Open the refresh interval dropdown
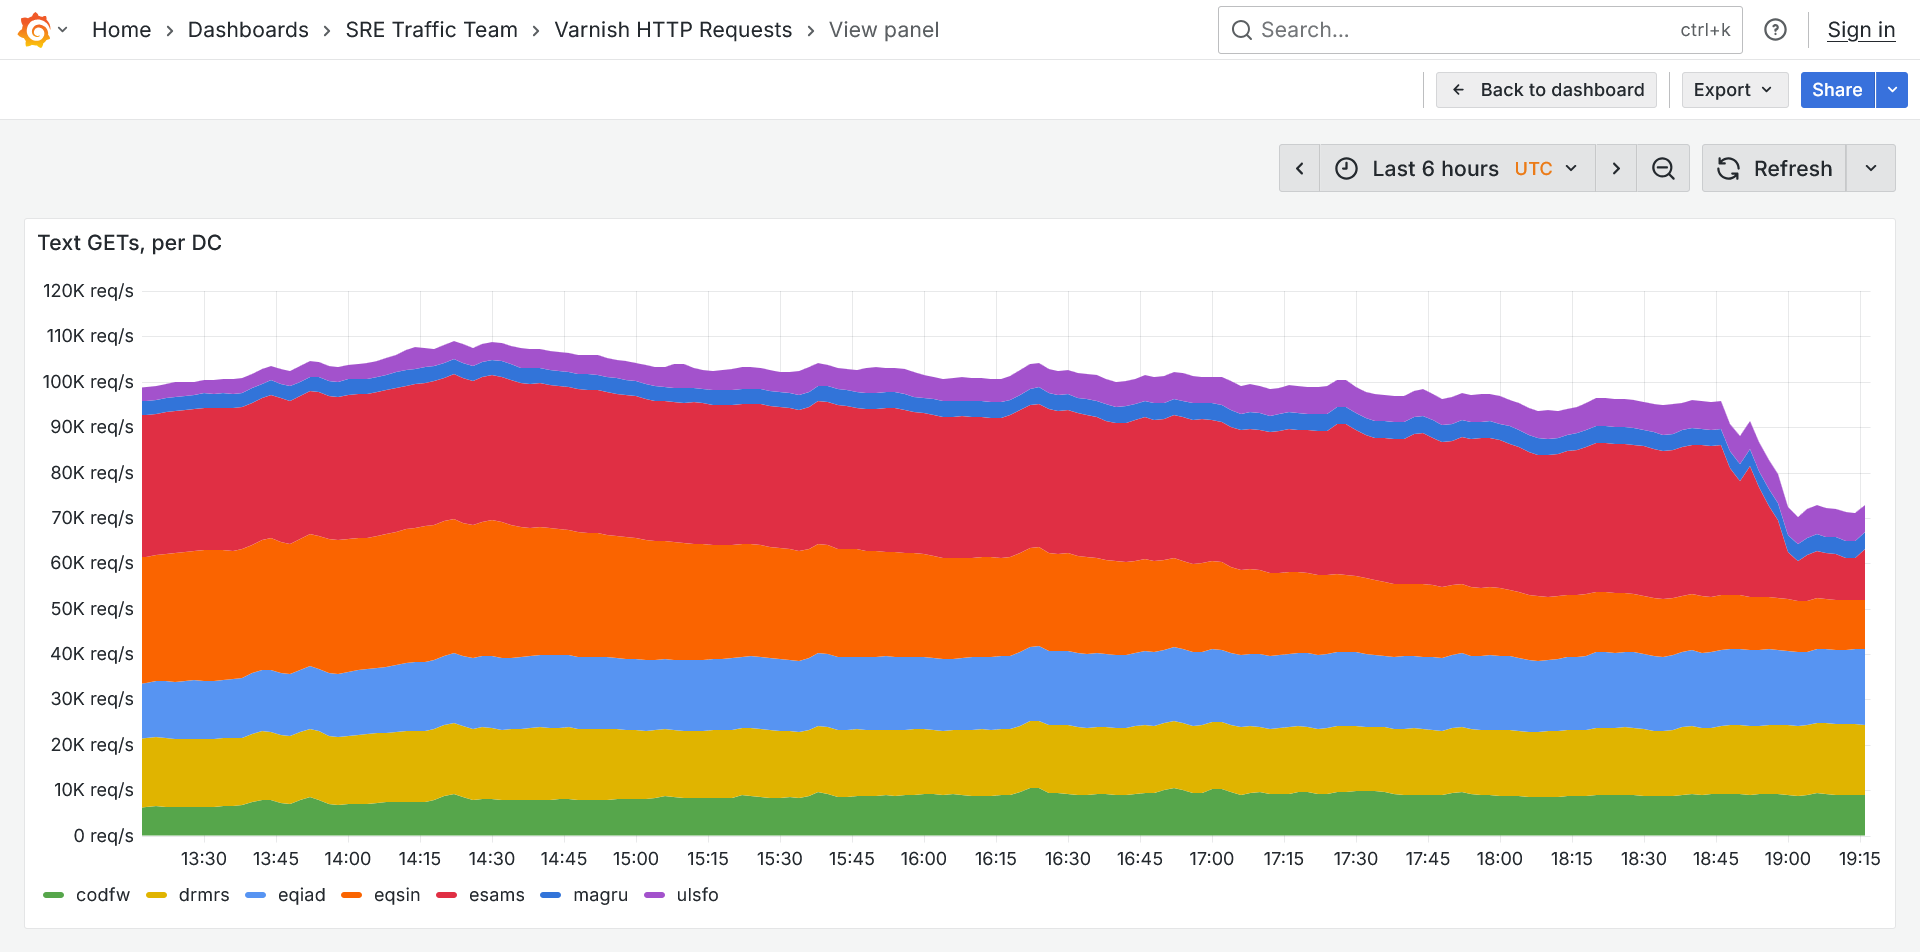The image size is (1920, 952). click(x=1871, y=168)
